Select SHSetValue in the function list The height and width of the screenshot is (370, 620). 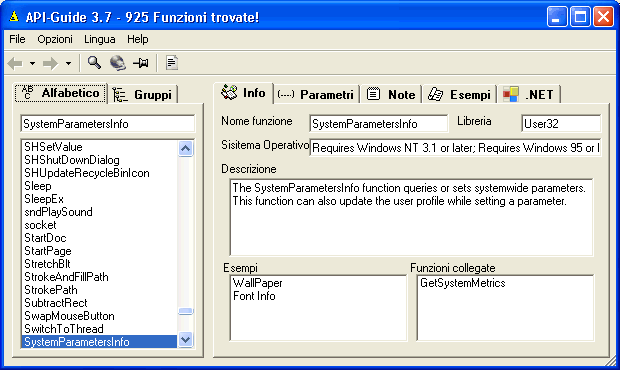100,147
